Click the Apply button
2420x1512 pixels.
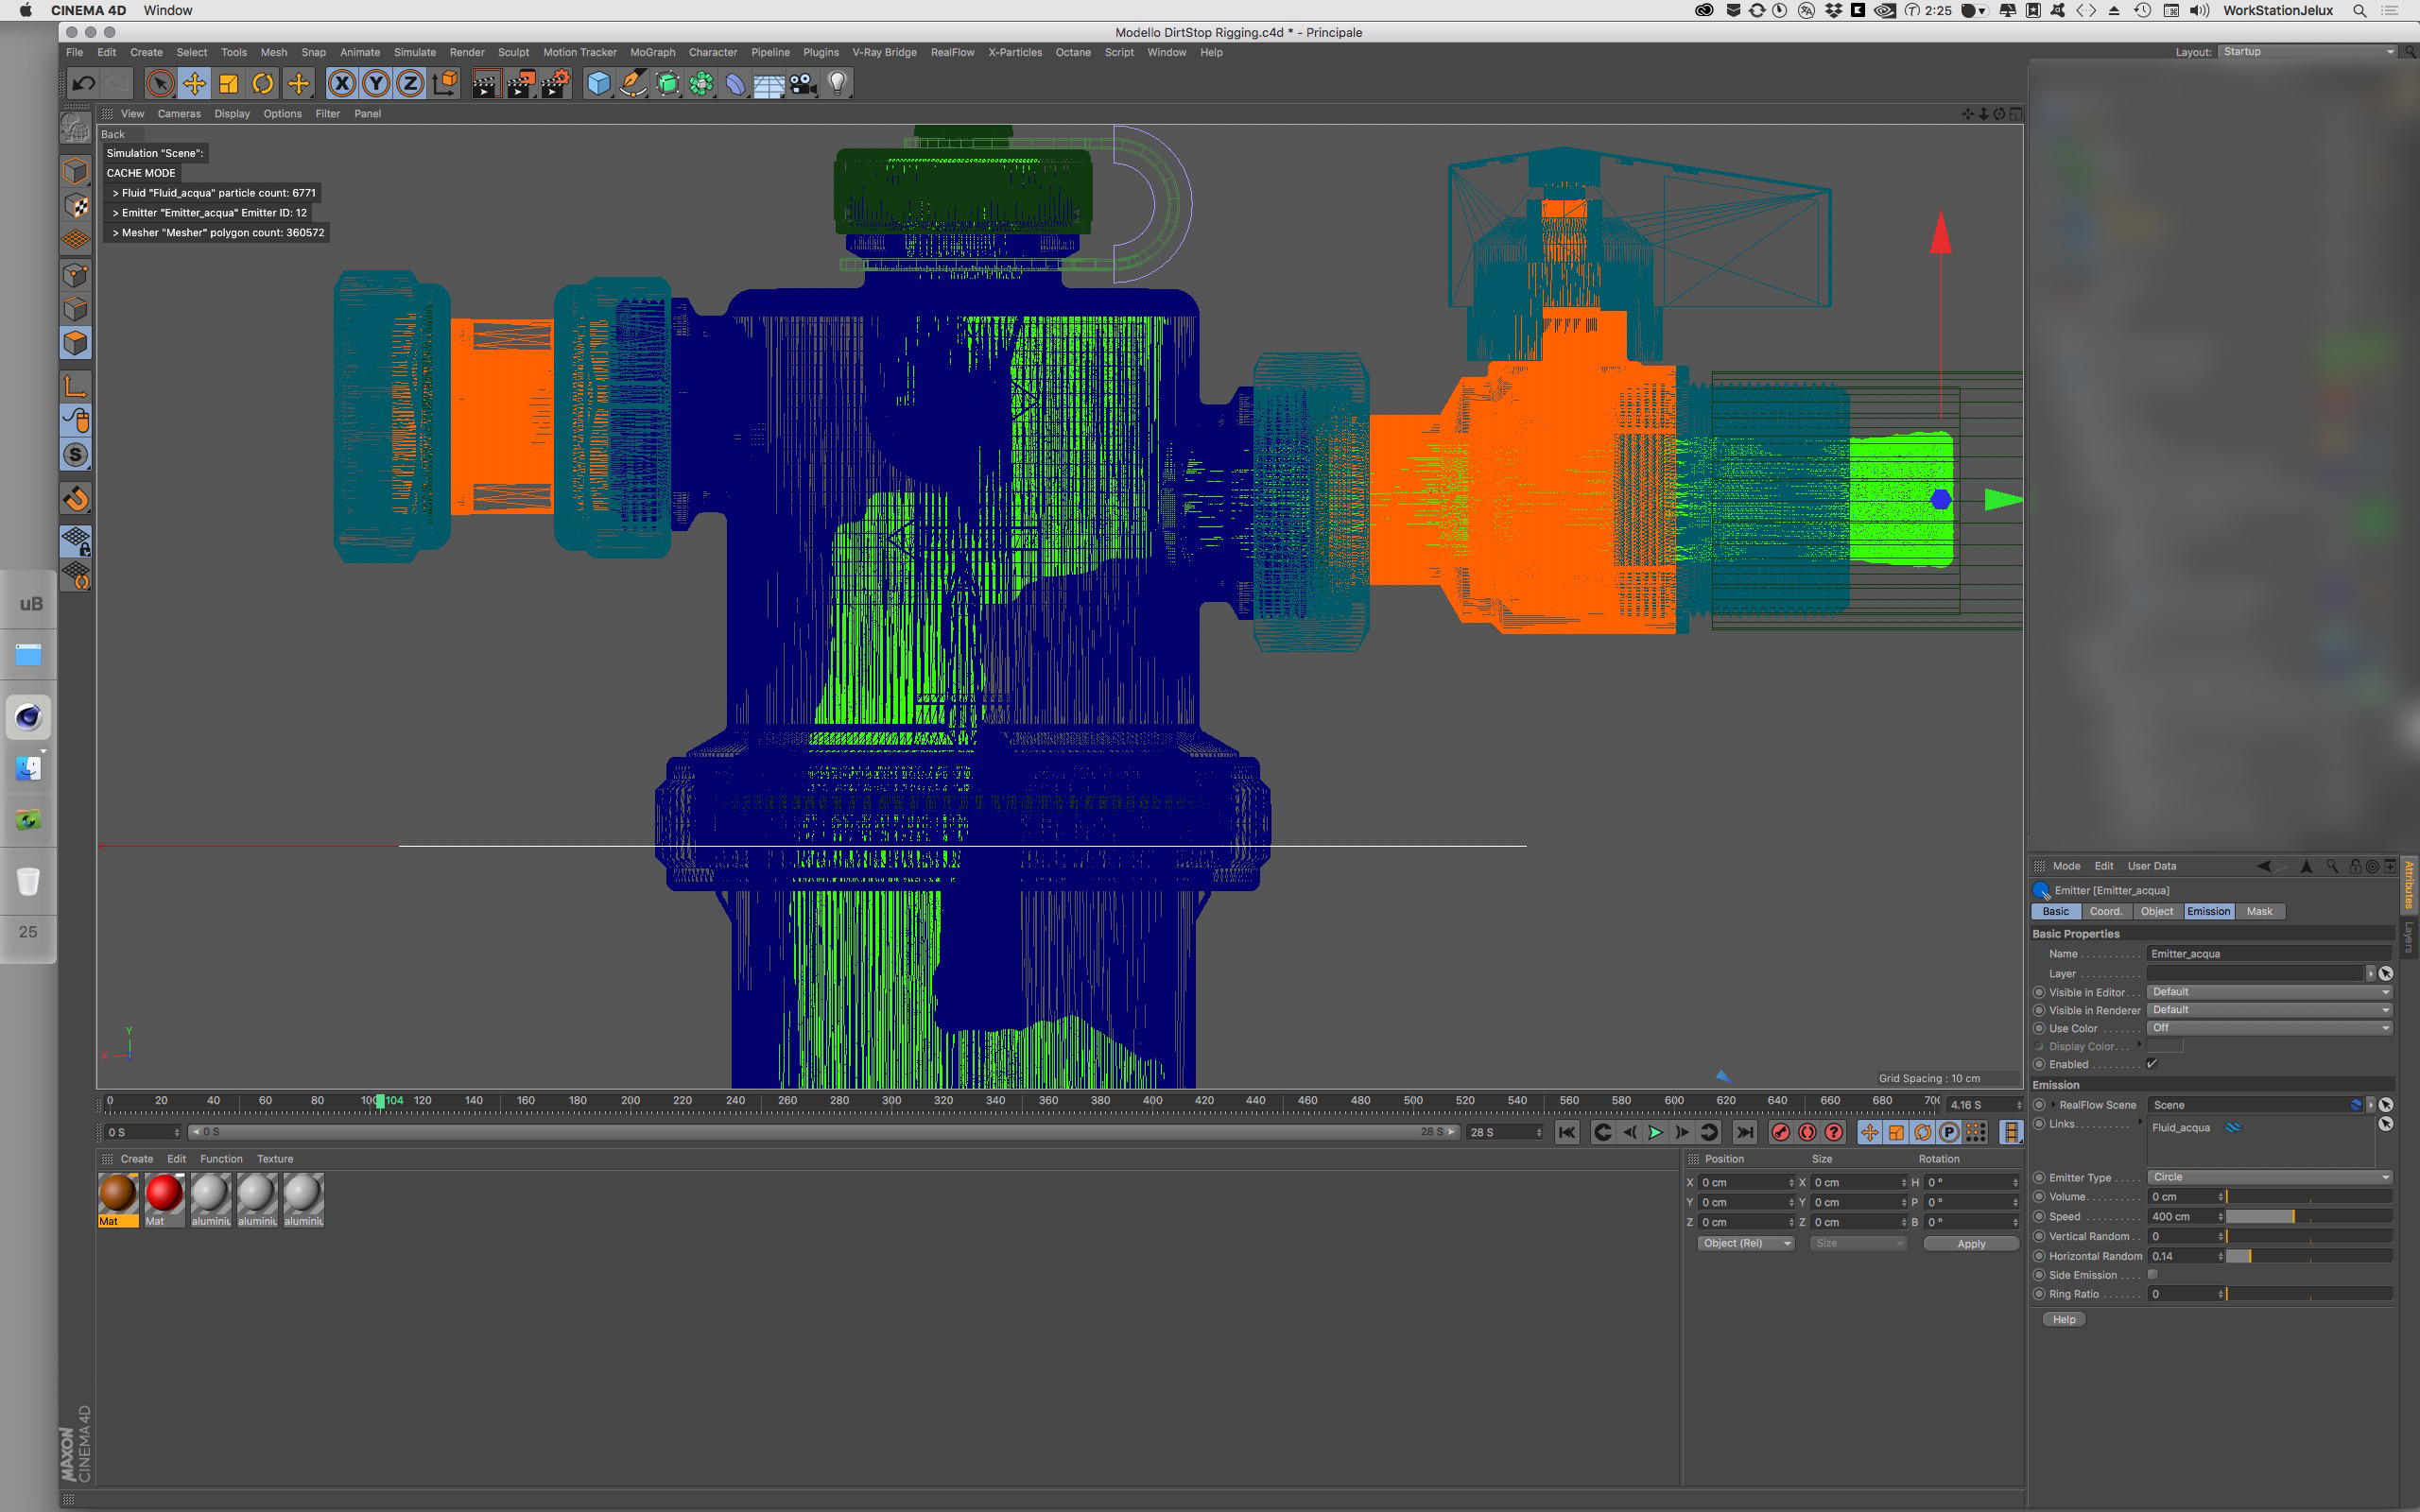tap(1970, 1244)
